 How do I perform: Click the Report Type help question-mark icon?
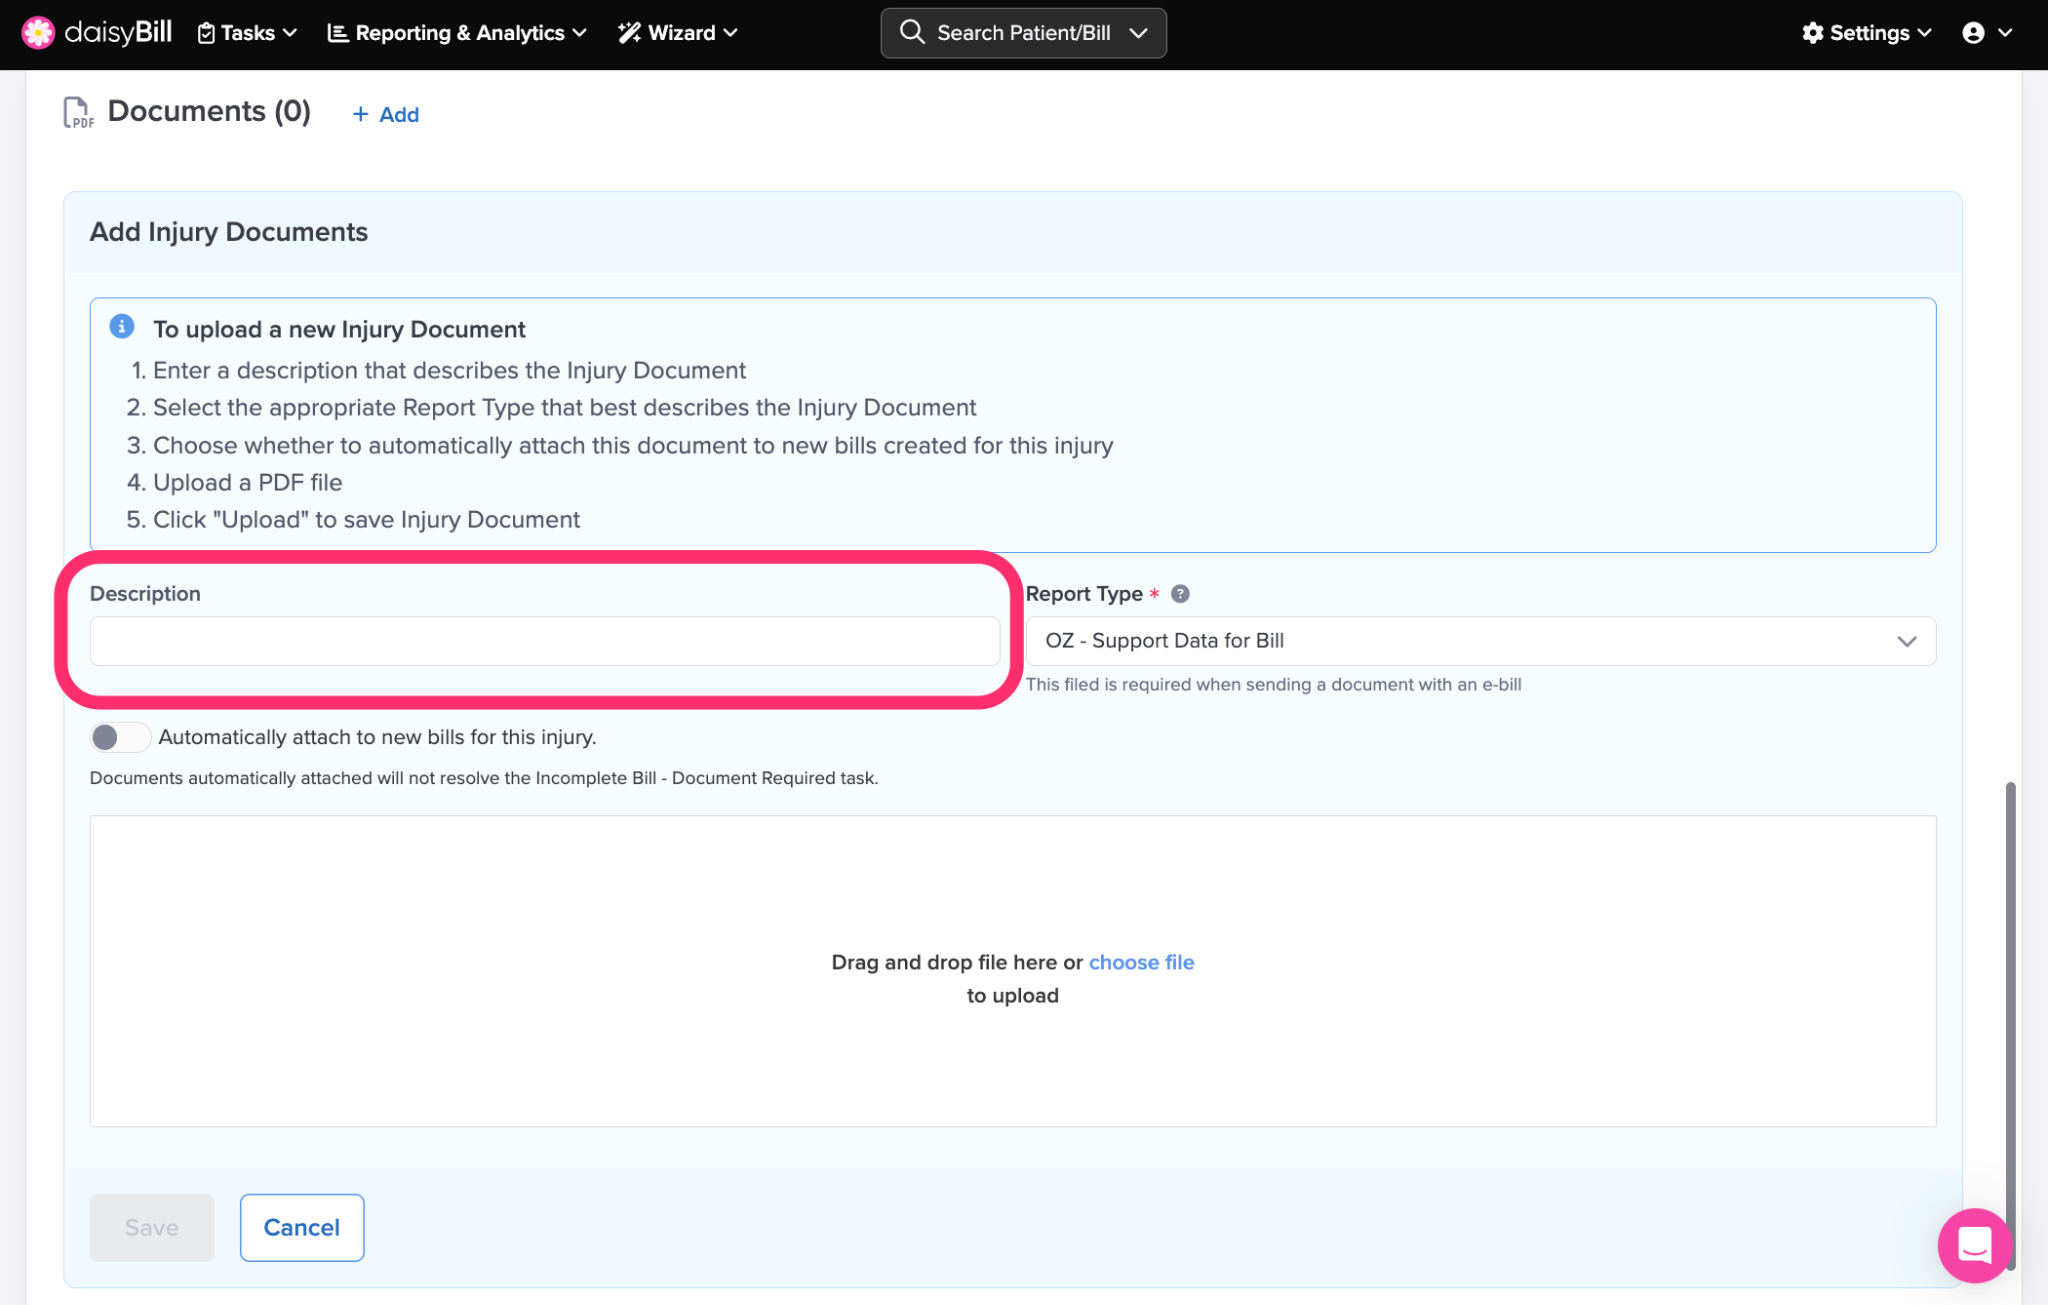point(1180,594)
